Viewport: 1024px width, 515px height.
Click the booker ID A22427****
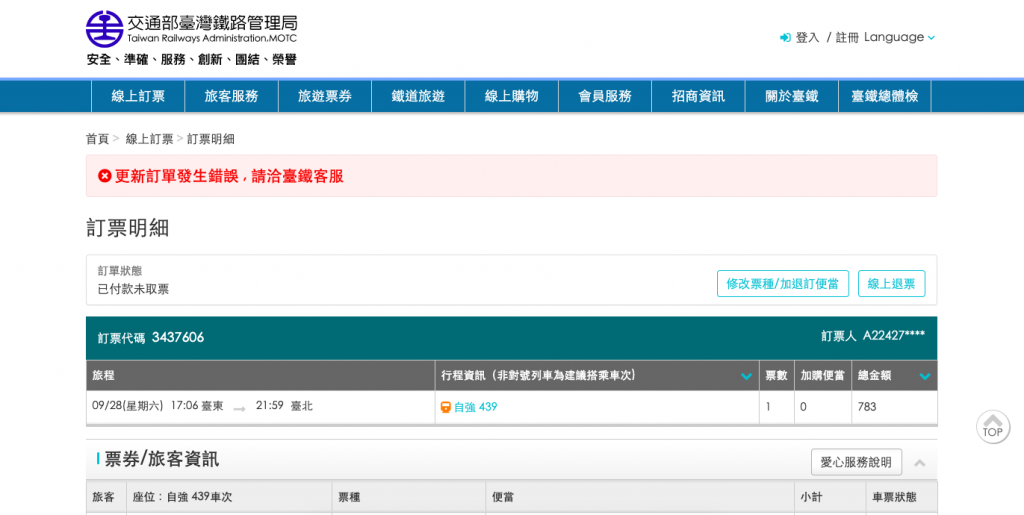click(x=893, y=336)
